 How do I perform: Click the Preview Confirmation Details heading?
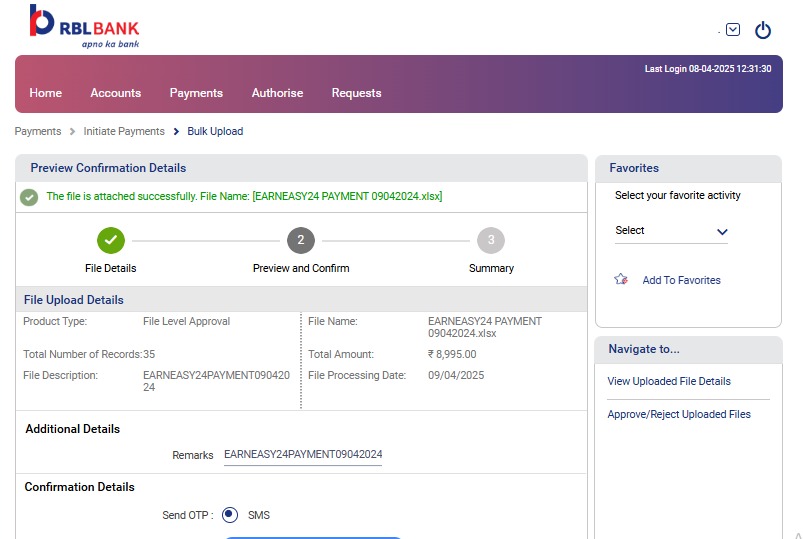click(108, 168)
